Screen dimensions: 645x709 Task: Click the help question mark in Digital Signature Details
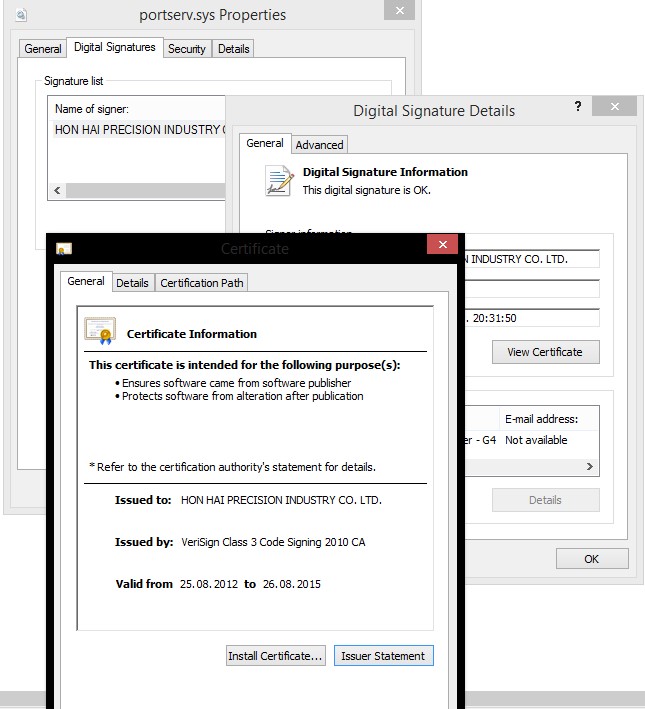578,106
